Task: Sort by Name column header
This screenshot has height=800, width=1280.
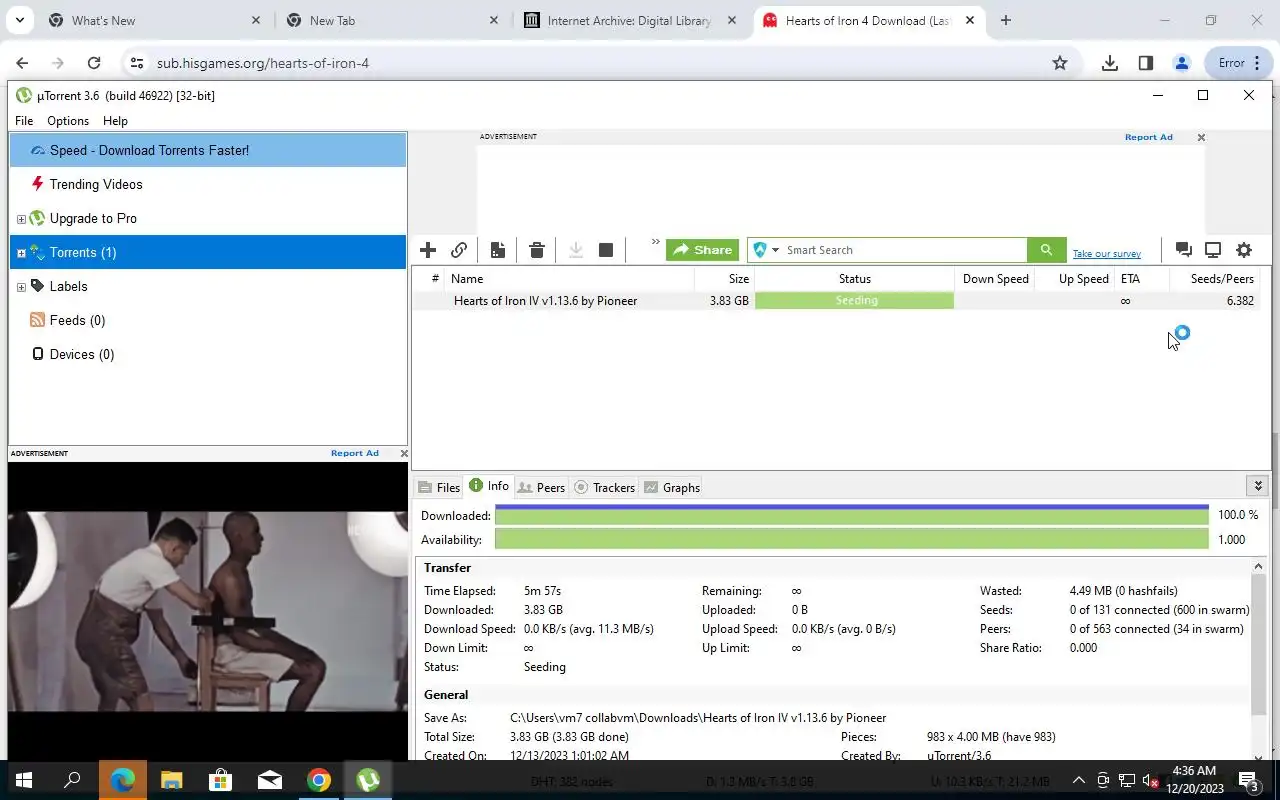Action: pyautogui.click(x=570, y=279)
